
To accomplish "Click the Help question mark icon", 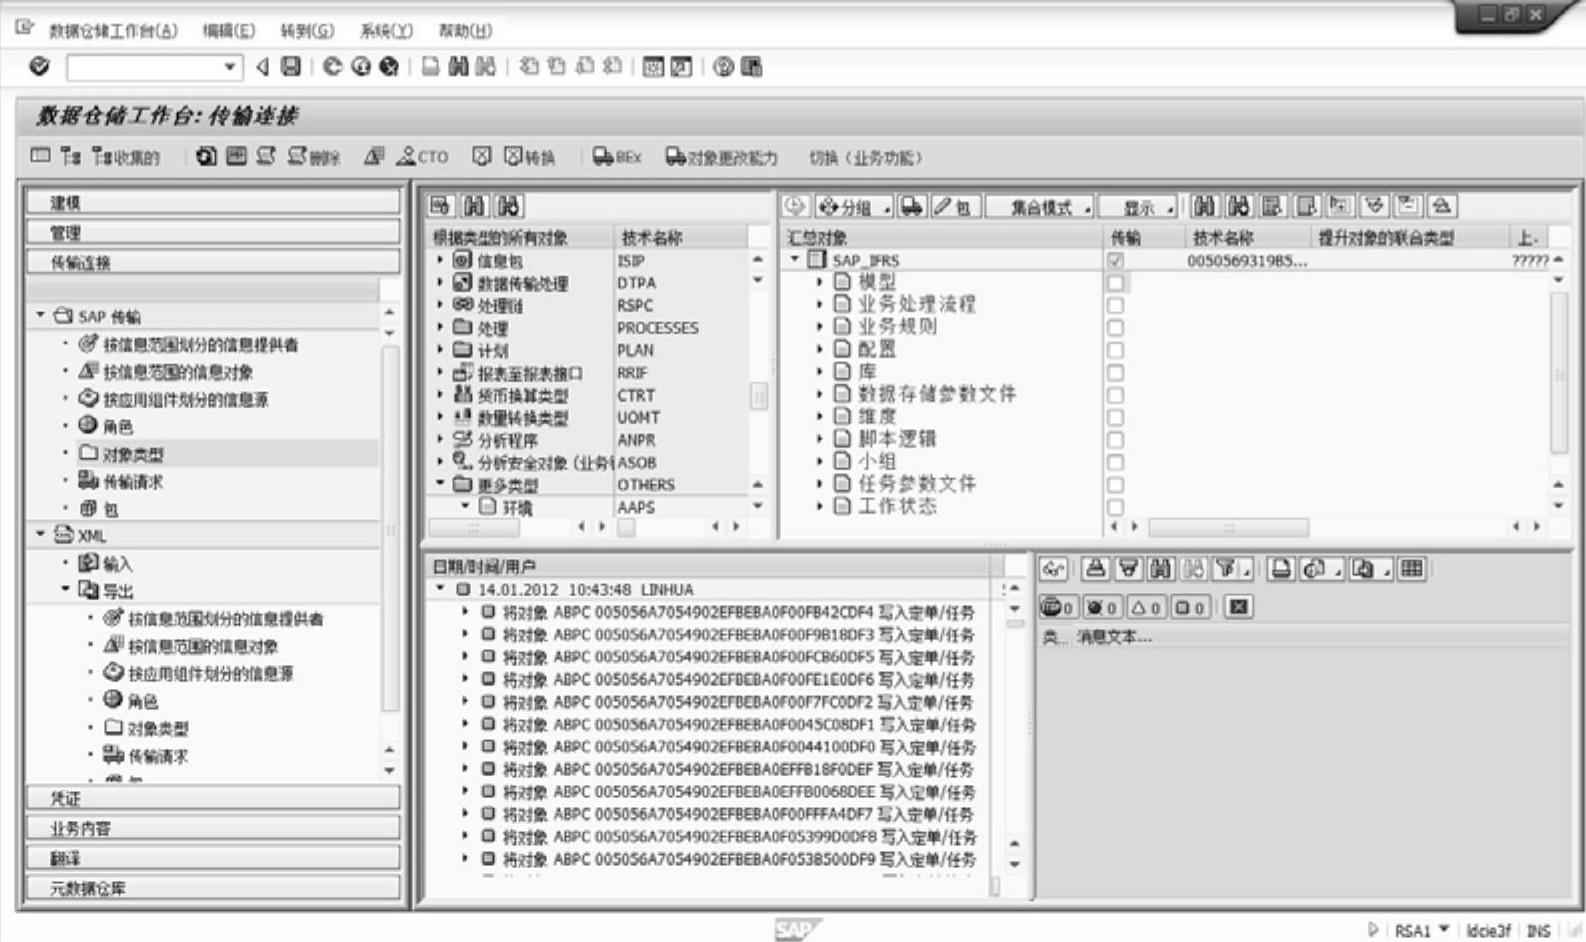I will (723, 66).
